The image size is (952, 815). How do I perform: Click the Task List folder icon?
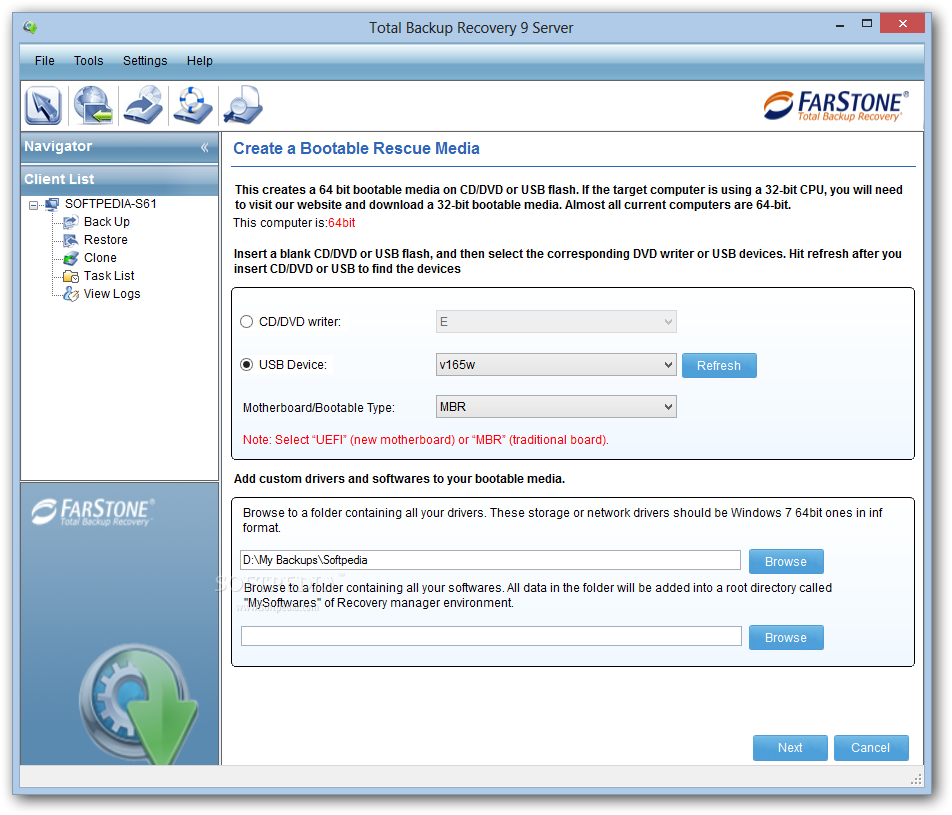pos(71,276)
